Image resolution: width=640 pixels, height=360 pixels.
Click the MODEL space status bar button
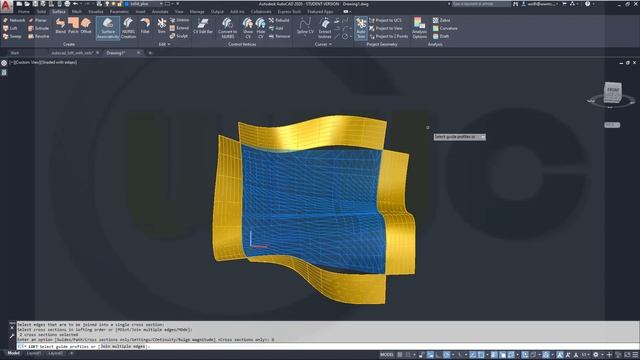coord(387,355)
